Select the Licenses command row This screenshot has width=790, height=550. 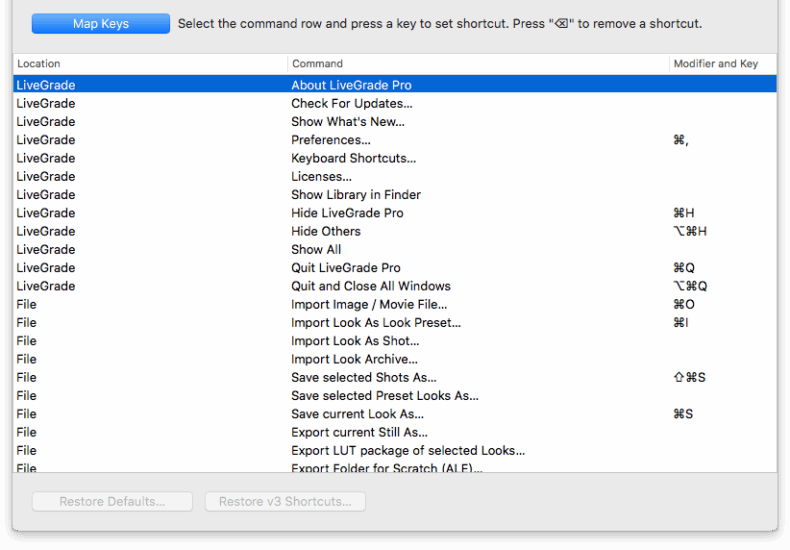tap(321, 177)
